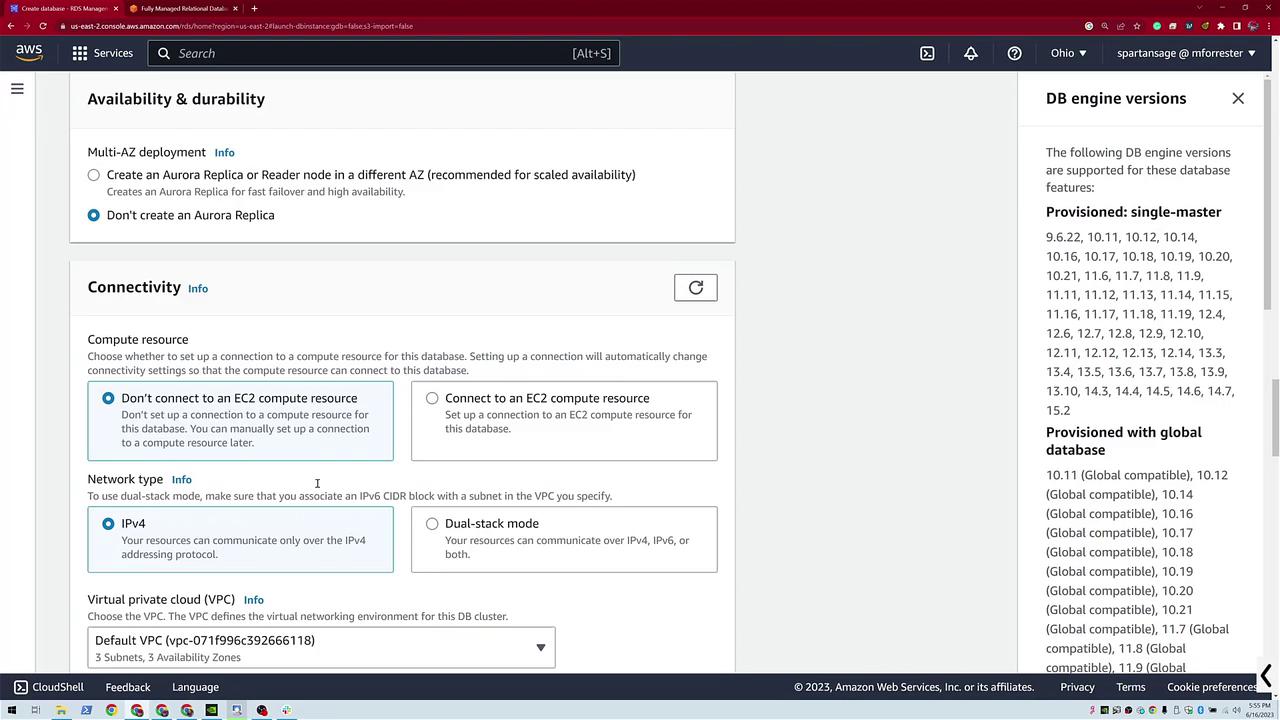The width and height of the screenshot is (1280, 720).
Task: Open PowerShell from taskbar
Action: pyautogui.click(x=86, y=710)
